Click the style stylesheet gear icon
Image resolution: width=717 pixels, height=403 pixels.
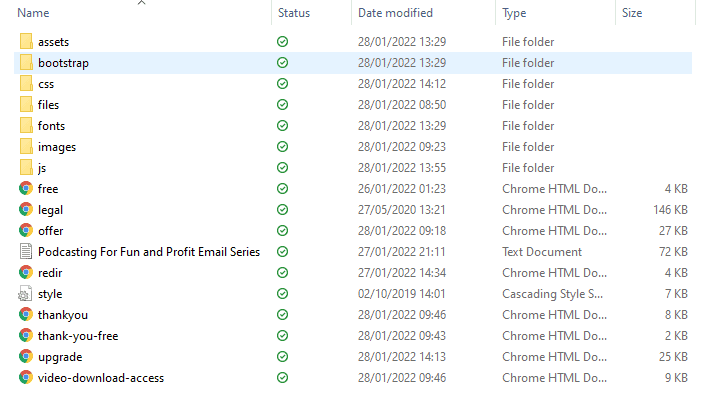click(x=26, y=294)
